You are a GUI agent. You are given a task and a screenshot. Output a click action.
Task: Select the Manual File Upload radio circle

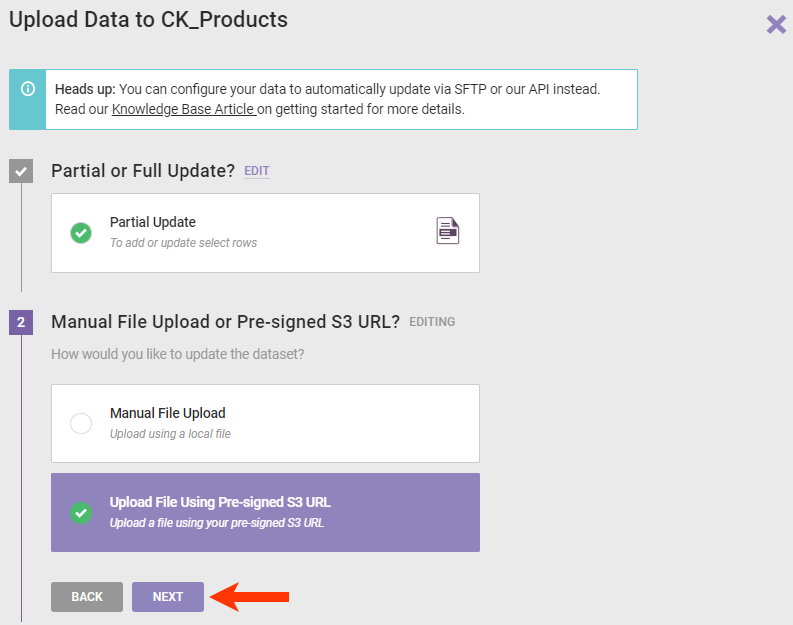tap(81, 423)
